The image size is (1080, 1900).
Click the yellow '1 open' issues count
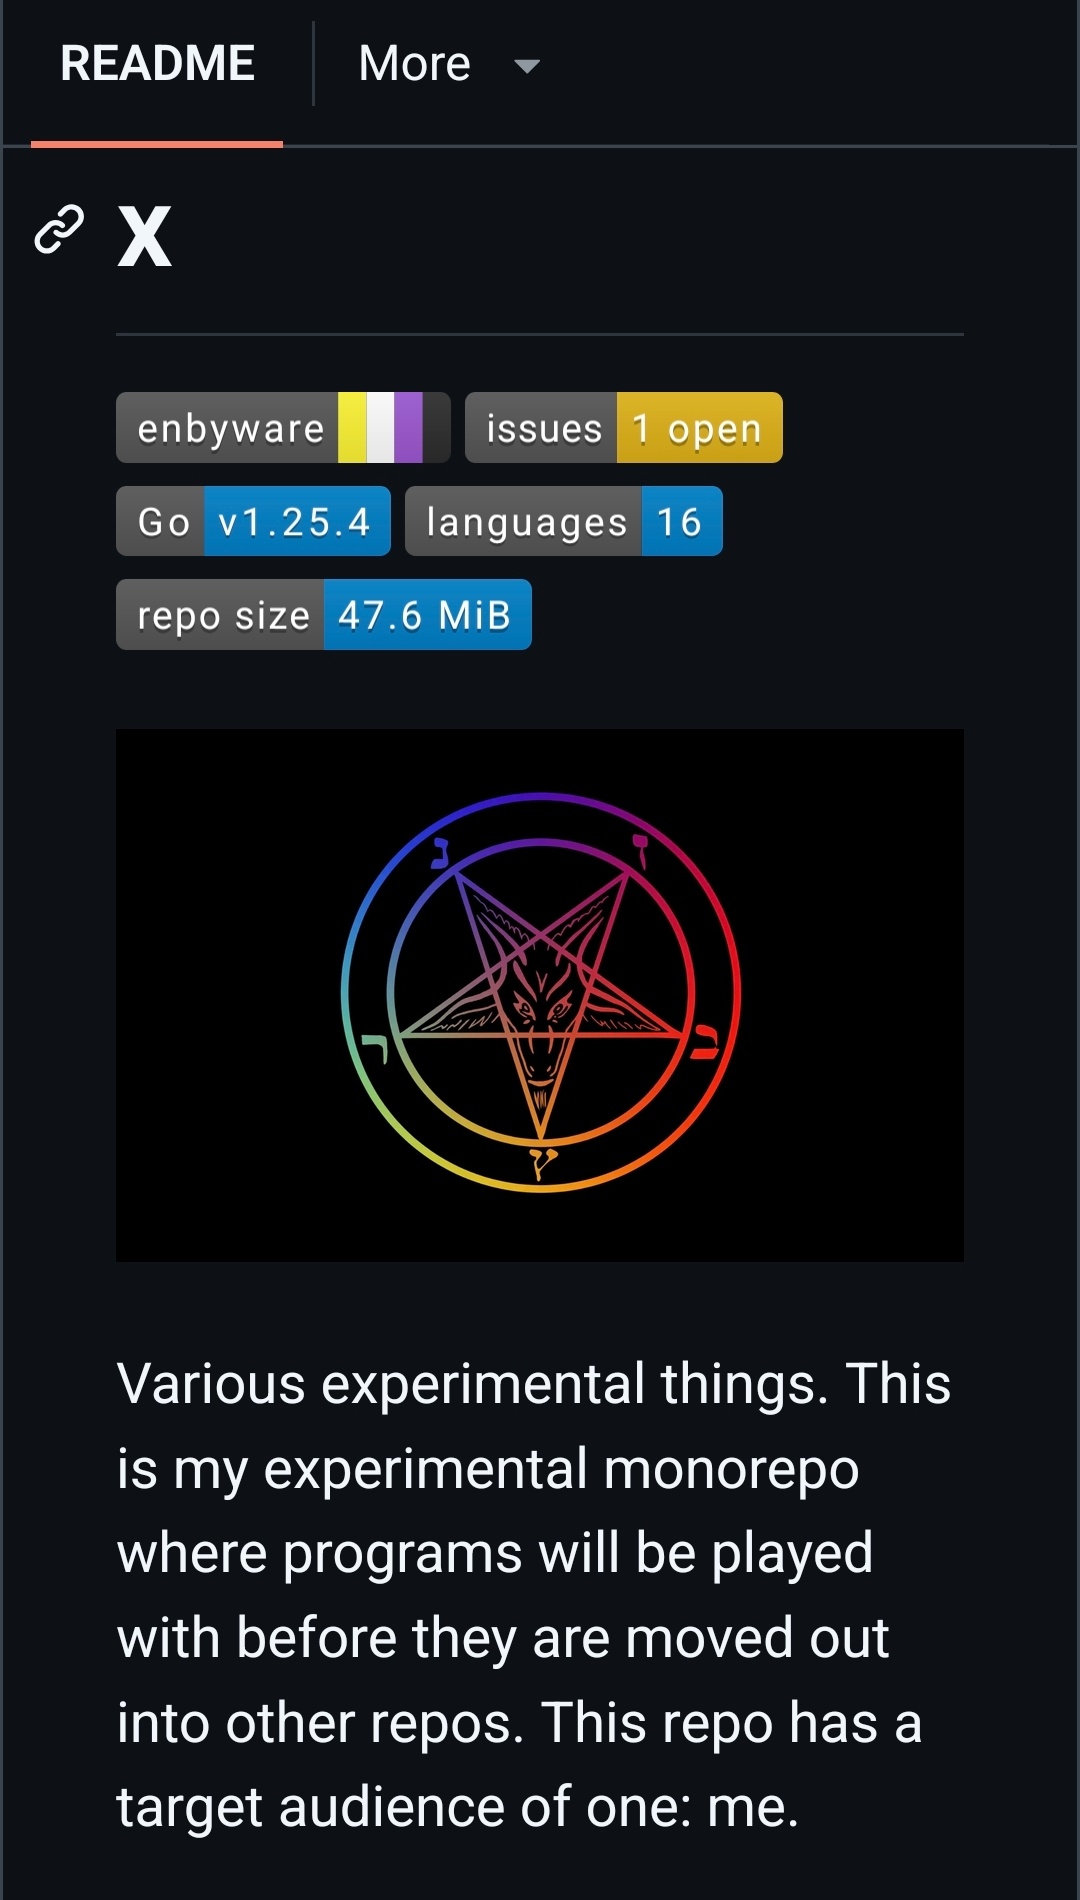point(698,428)
